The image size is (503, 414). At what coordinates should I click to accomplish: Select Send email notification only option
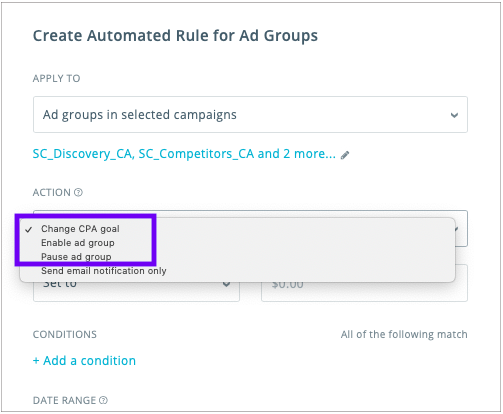104,271
